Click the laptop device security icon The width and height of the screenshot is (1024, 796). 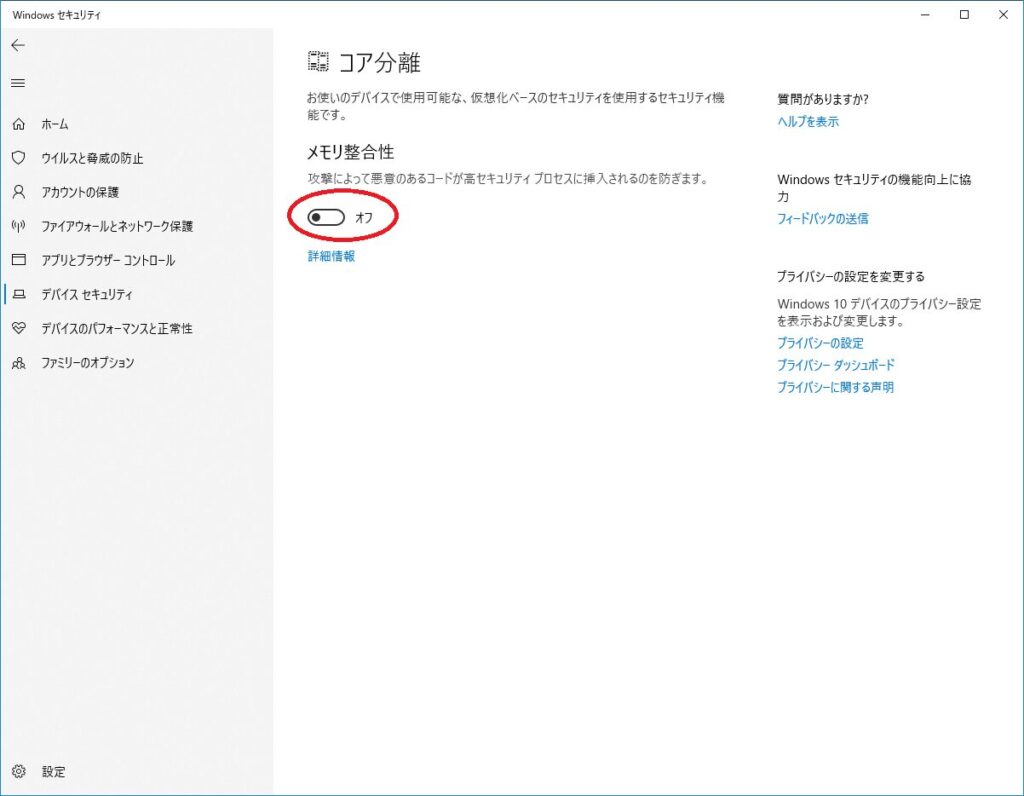point(19,294)
